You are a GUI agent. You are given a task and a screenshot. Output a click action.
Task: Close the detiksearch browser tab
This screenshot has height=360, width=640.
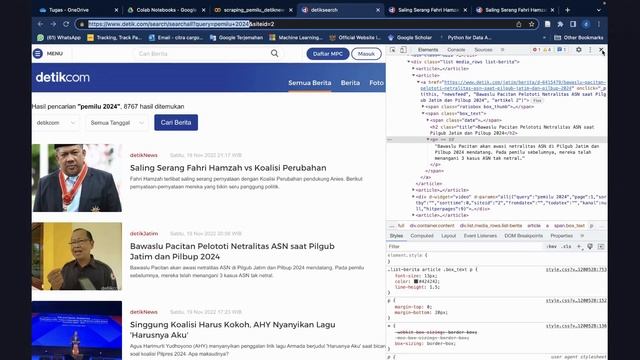378,10
